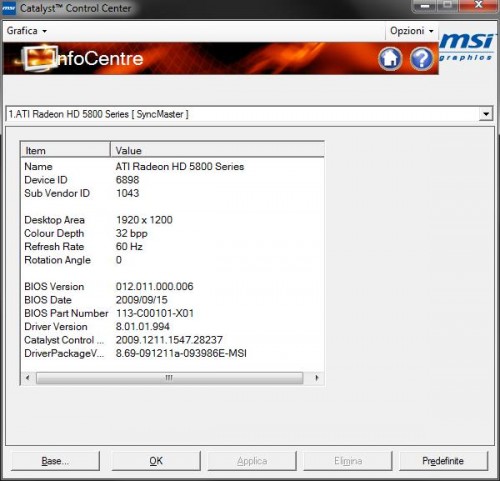Minimize the Catalyst Control Center window

(425, 6)
